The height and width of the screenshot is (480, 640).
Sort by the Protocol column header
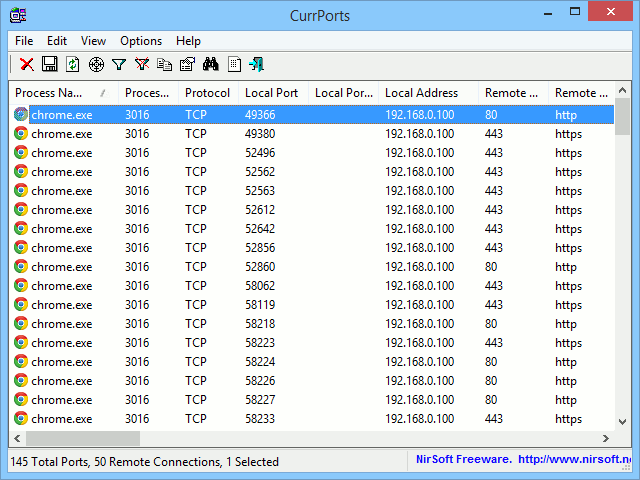coord(209,93)
